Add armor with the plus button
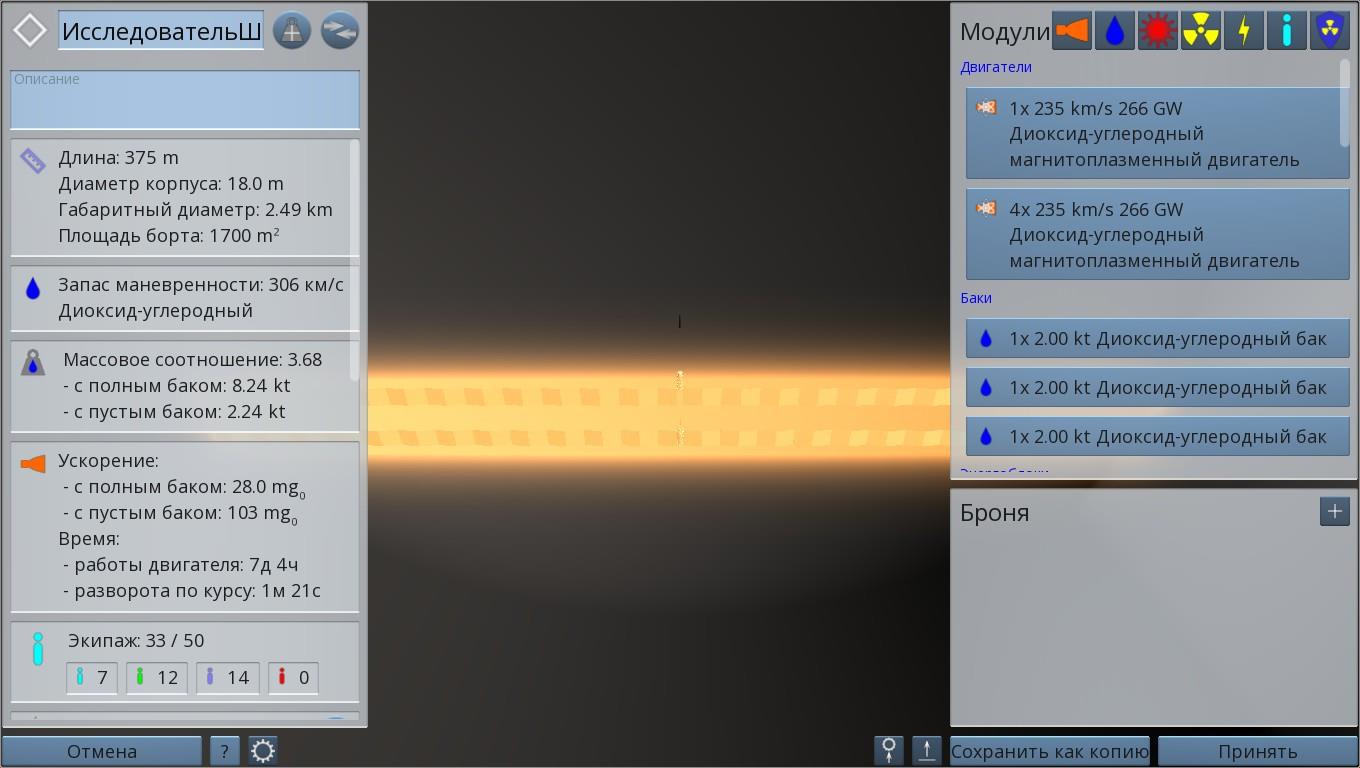Viewport: 1360px width, 768px height. [x=1334, y=511]
